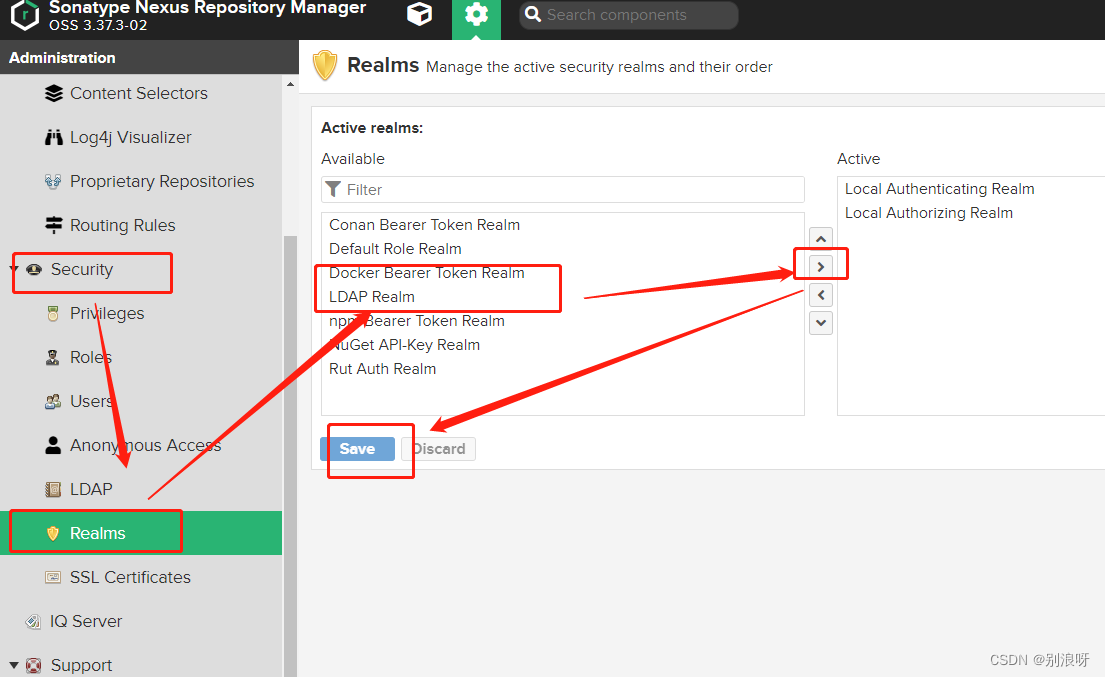Open IQ Server page
The image size is (1105, 677).
(x=86, y=621)
